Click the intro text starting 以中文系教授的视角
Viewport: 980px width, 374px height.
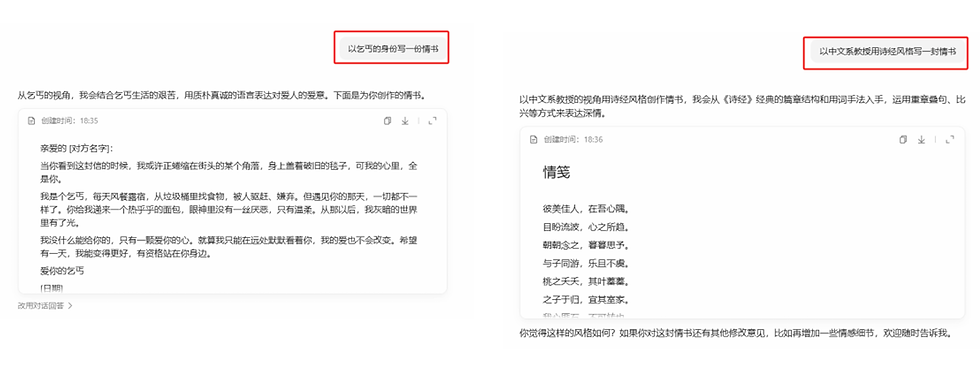[x=742, y=107]
